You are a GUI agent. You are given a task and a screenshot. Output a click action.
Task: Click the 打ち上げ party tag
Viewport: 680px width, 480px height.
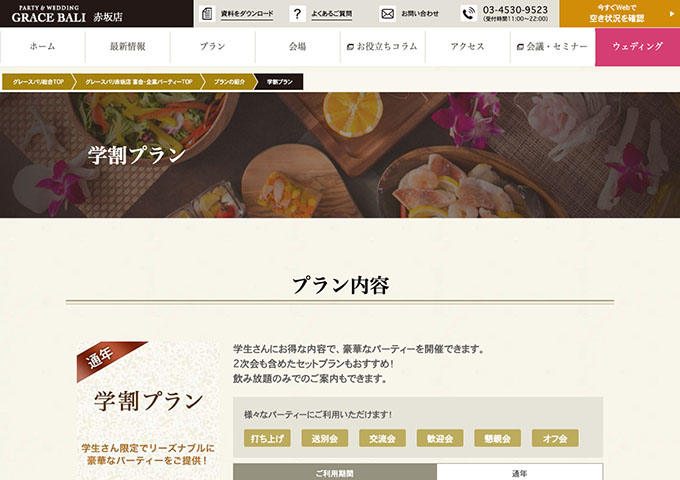point(267,438)
